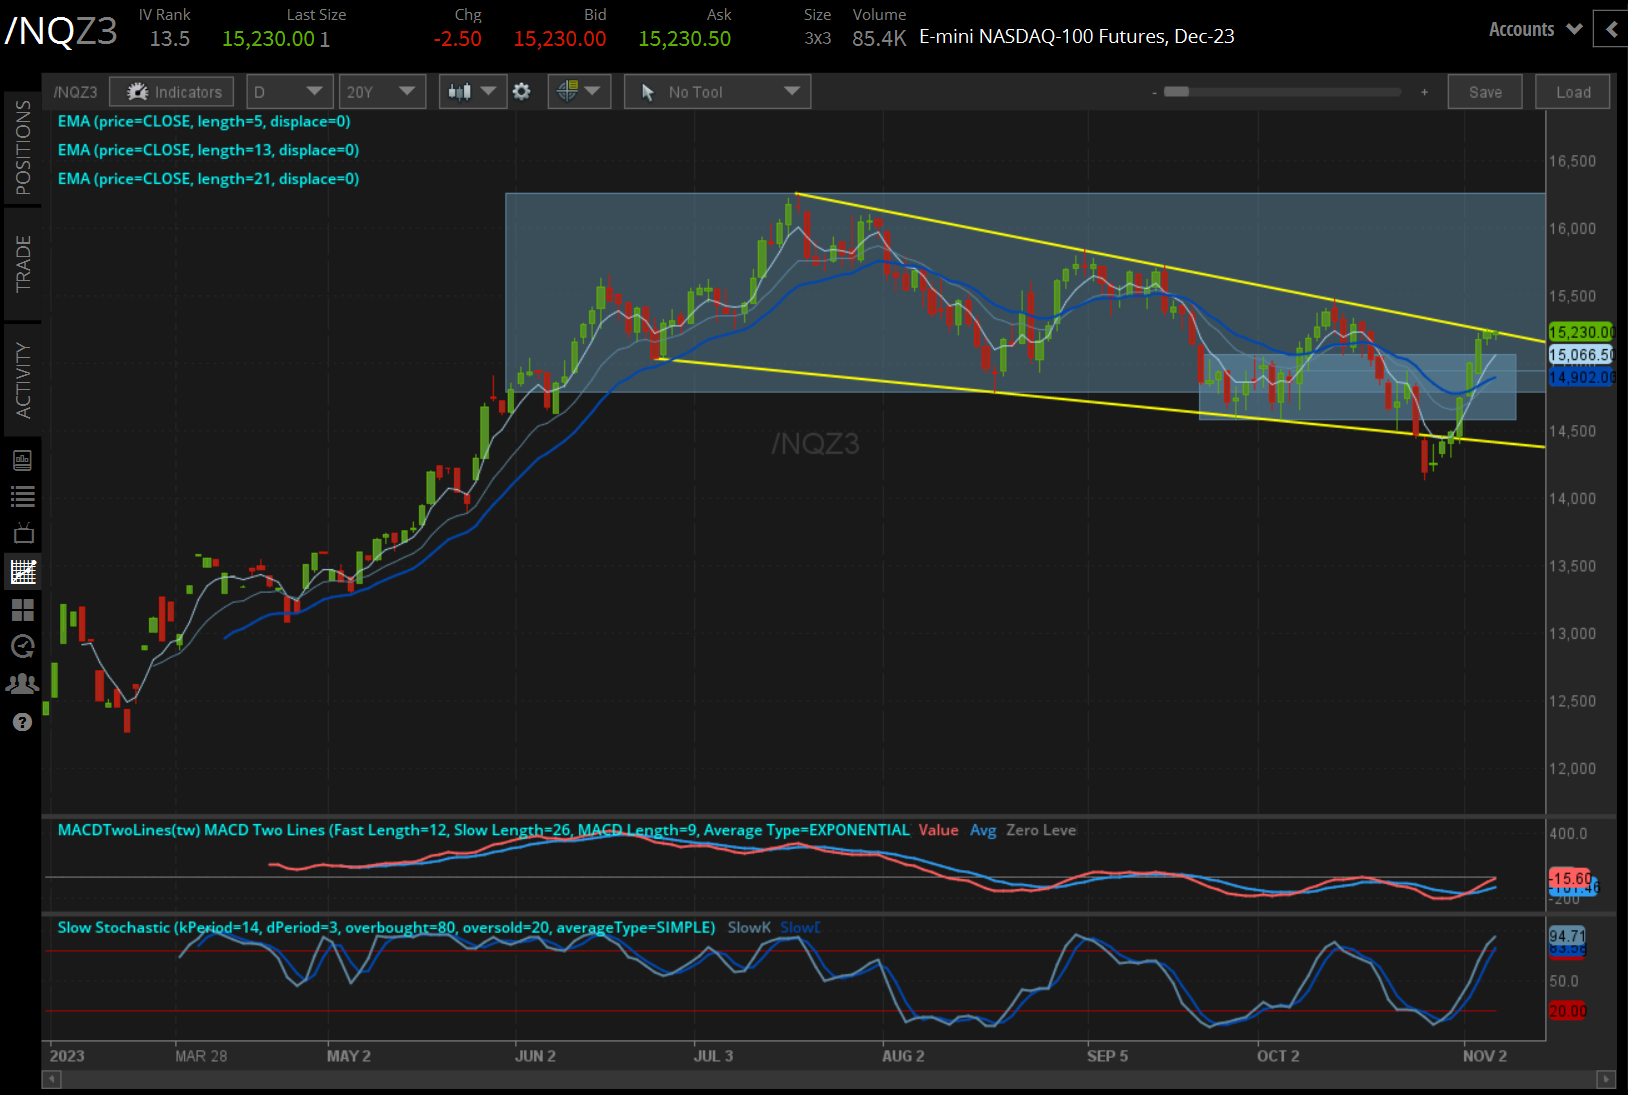Toggle the chart grid widget icon
This screenshot has width=1628, height=1095.
[23, 609]
